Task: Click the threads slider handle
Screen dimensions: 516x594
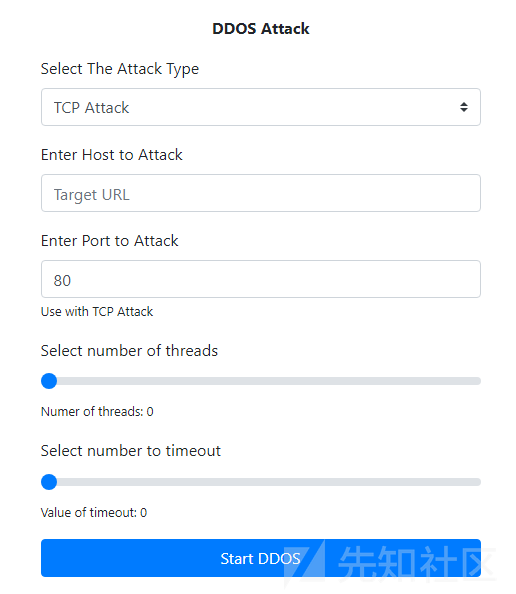Action: [49, 381]
